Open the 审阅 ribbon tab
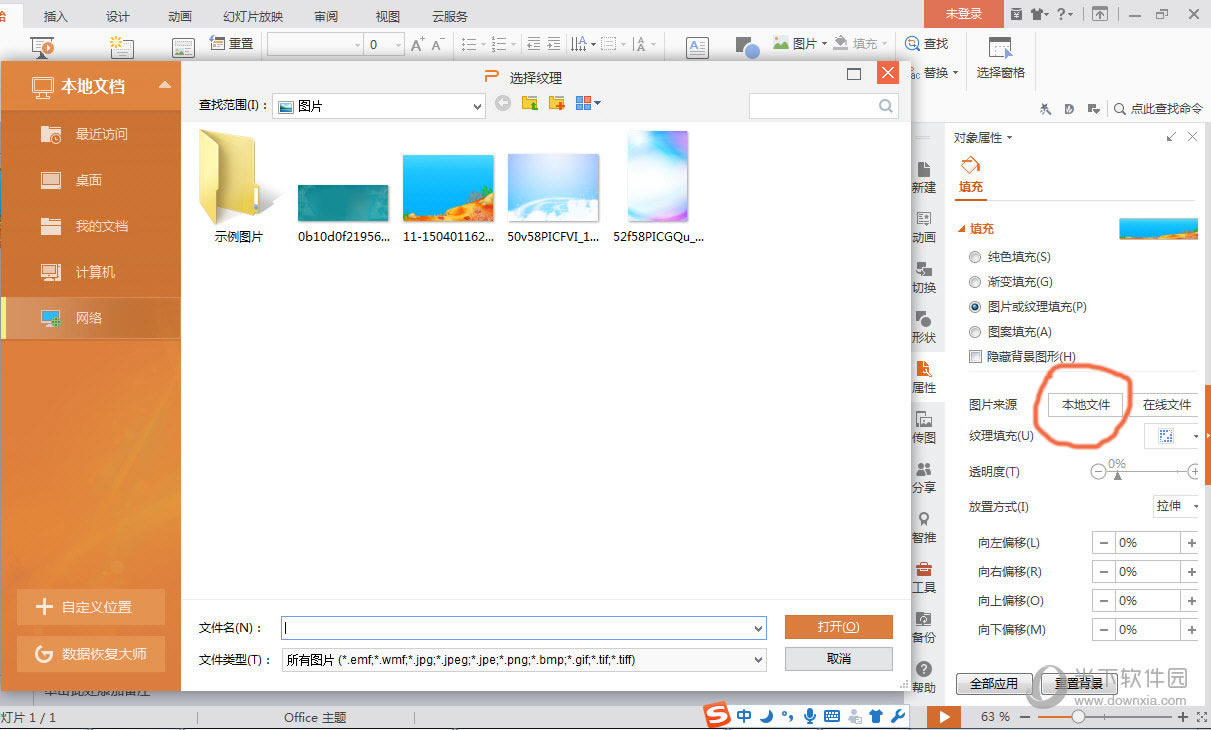Screen dimensions: 1211x730 325,16
